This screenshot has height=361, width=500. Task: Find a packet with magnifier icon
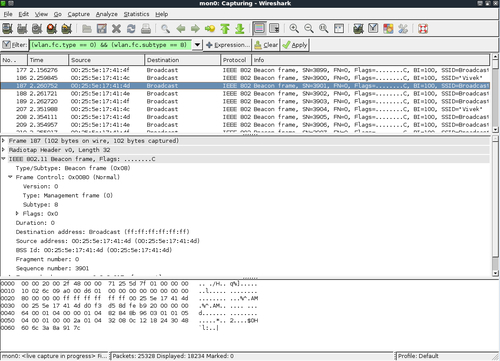(165, 29)
